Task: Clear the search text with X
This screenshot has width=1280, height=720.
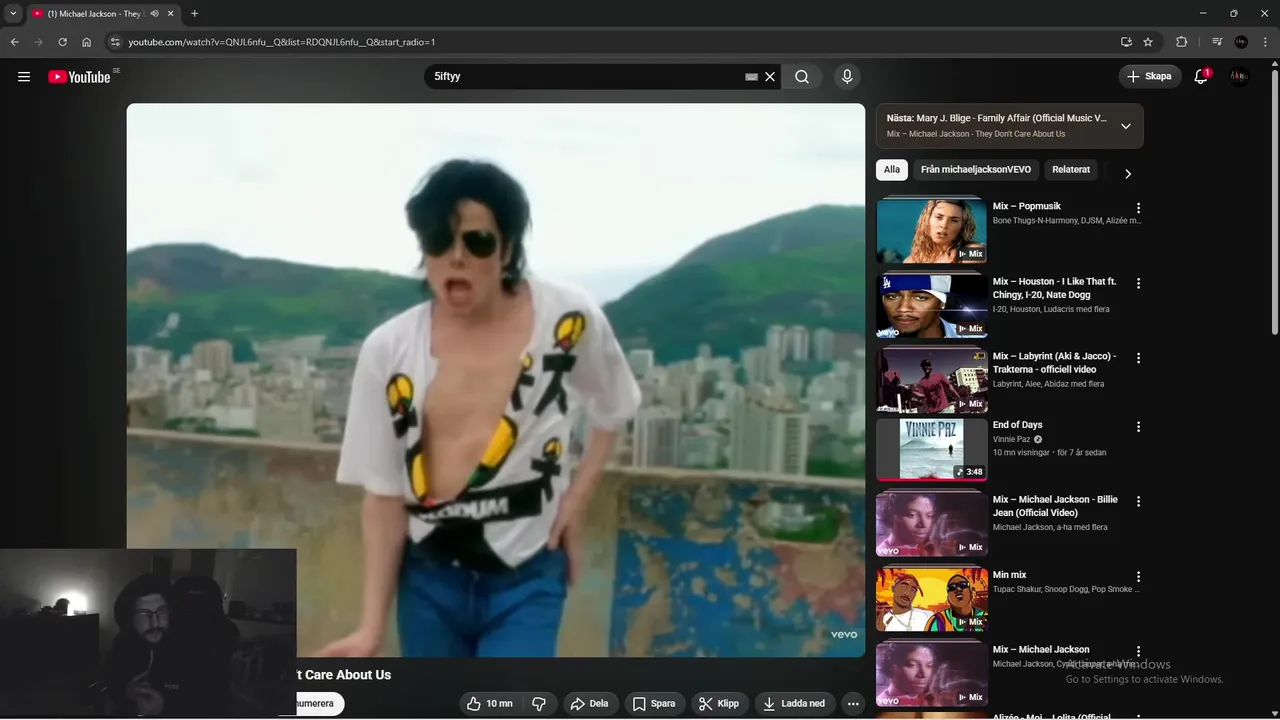Action: click(770, 77)
